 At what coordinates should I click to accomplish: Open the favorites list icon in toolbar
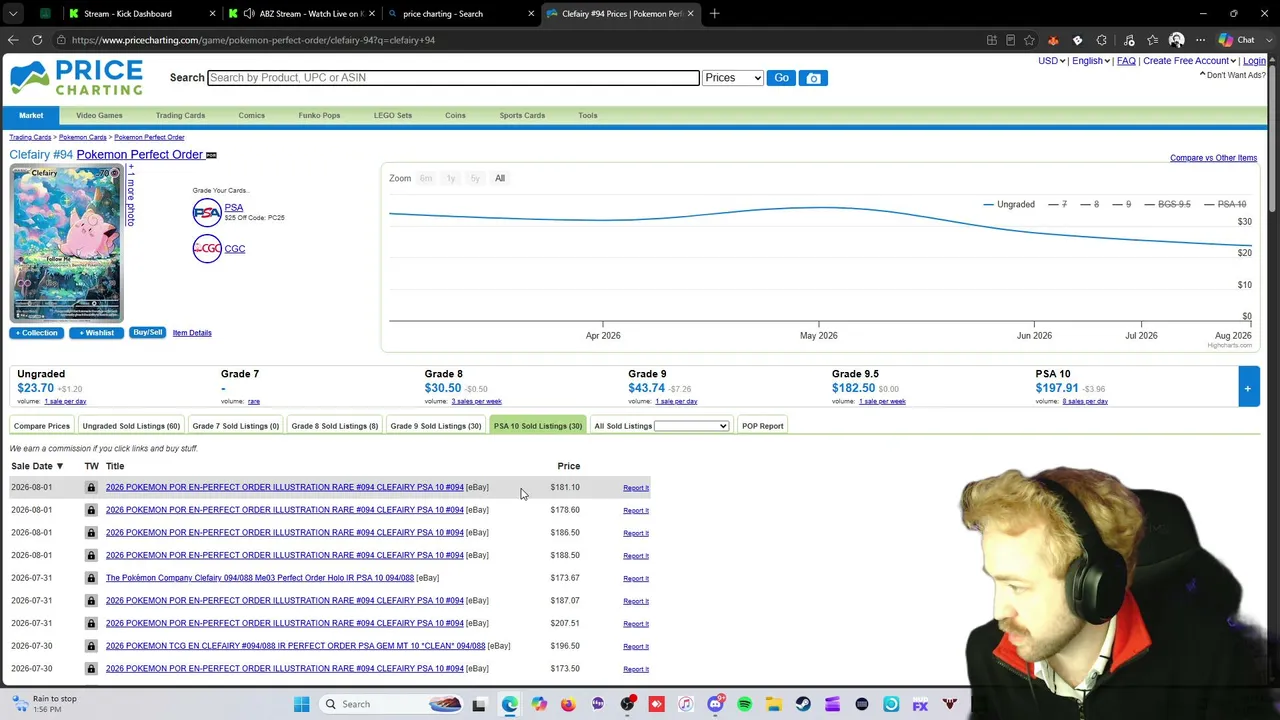click(1153, 40)
